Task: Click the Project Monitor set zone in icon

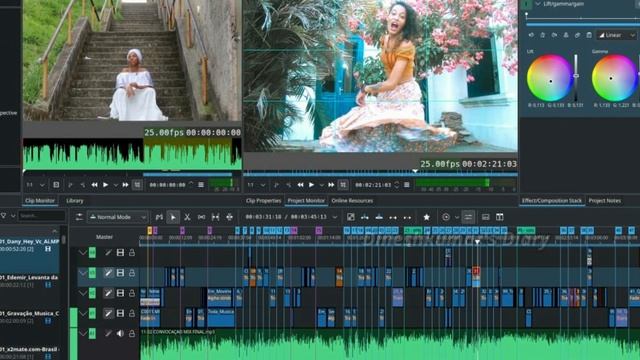Action: pos(276,185)
